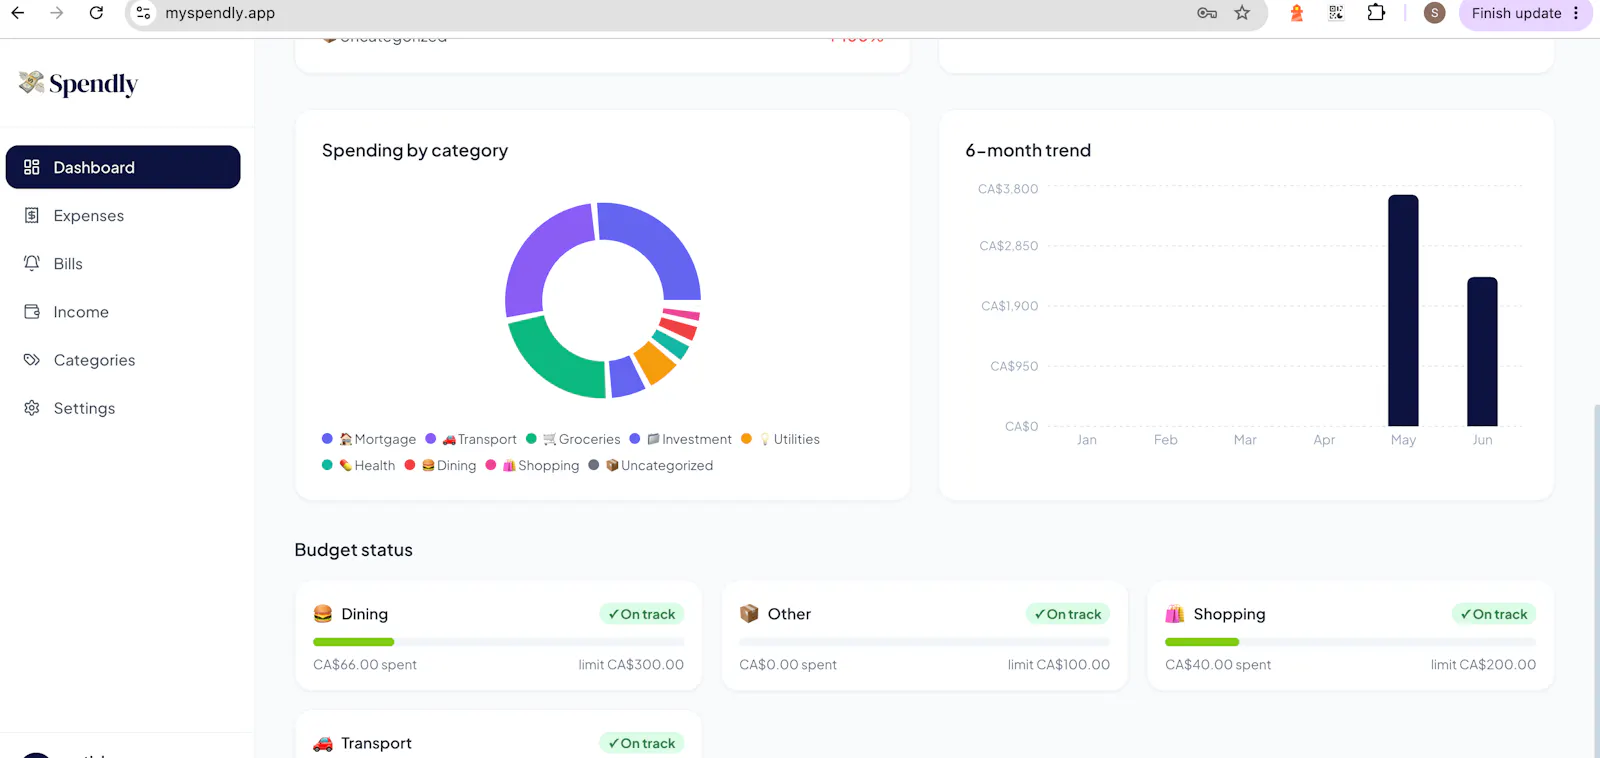Click the orange extension icon
This screenshot has height=758, width=1600.
[1297, 13]
